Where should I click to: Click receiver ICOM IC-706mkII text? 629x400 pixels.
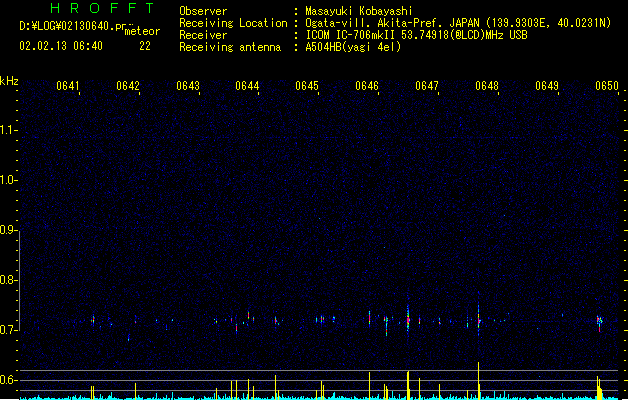pos(416,35)
